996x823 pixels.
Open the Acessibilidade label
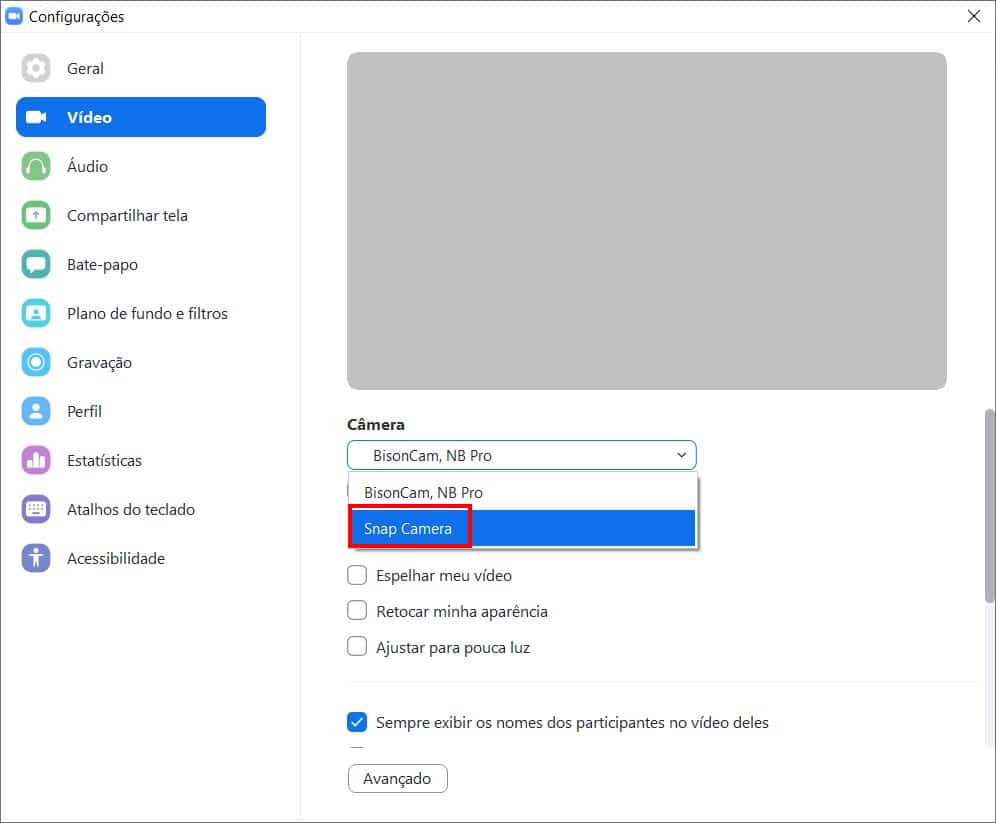116,558
